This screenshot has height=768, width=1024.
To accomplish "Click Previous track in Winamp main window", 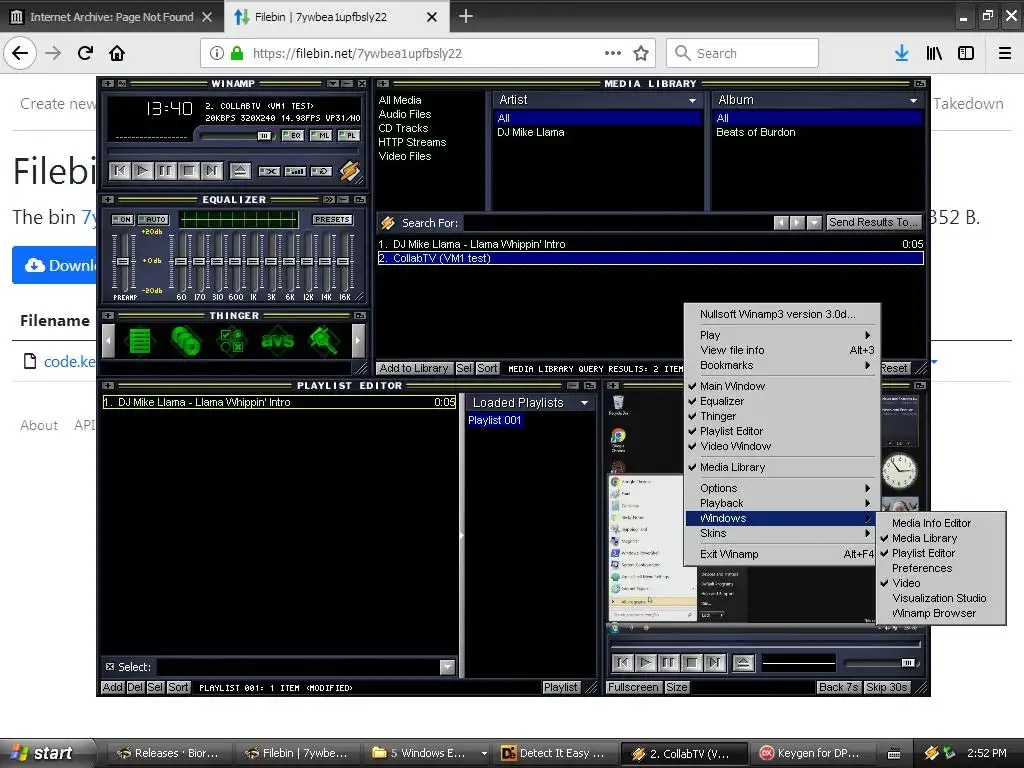I will point(120,171).
